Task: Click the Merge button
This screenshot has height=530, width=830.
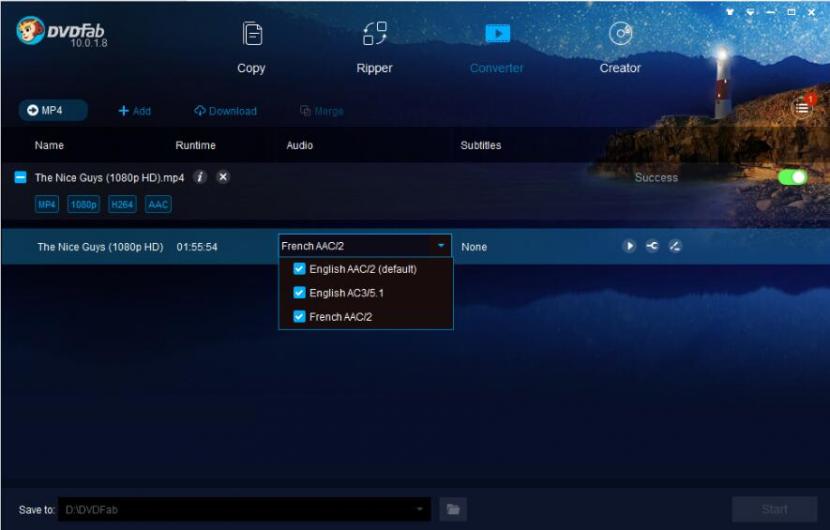Action: (322, 111)
